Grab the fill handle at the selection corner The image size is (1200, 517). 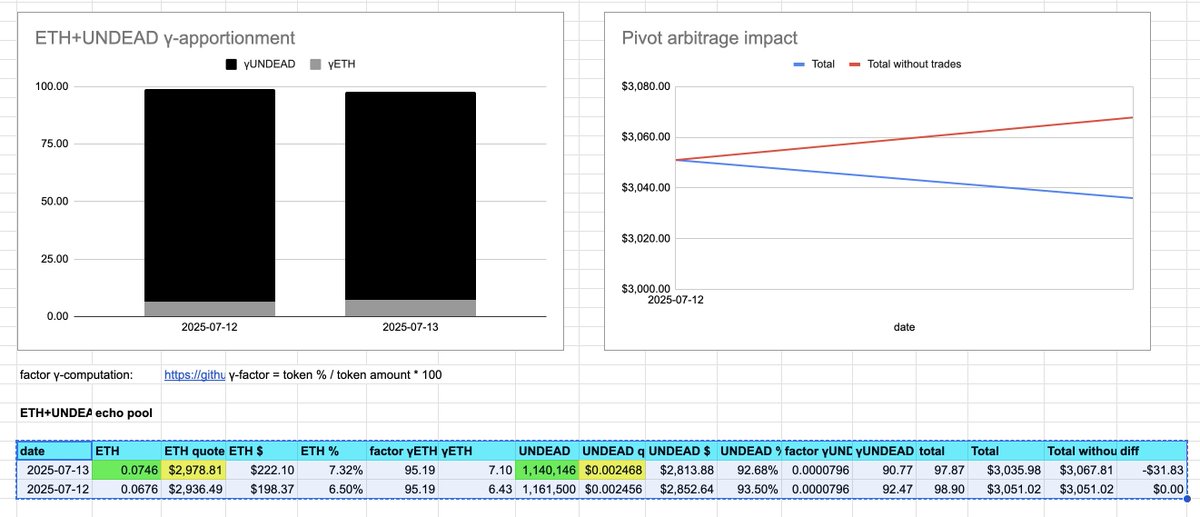tap(1187, 499)
